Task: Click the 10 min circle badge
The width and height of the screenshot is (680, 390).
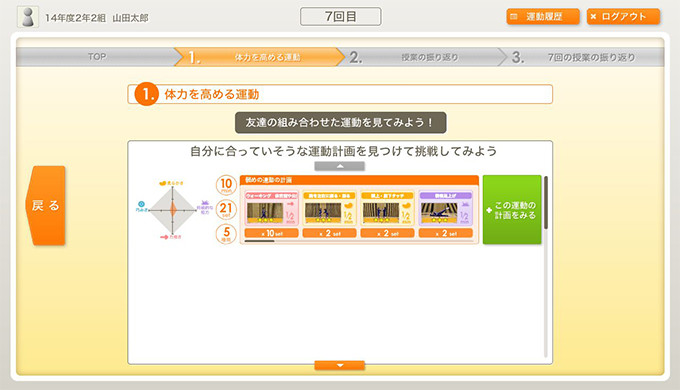Action: click(x=226, y=185)
